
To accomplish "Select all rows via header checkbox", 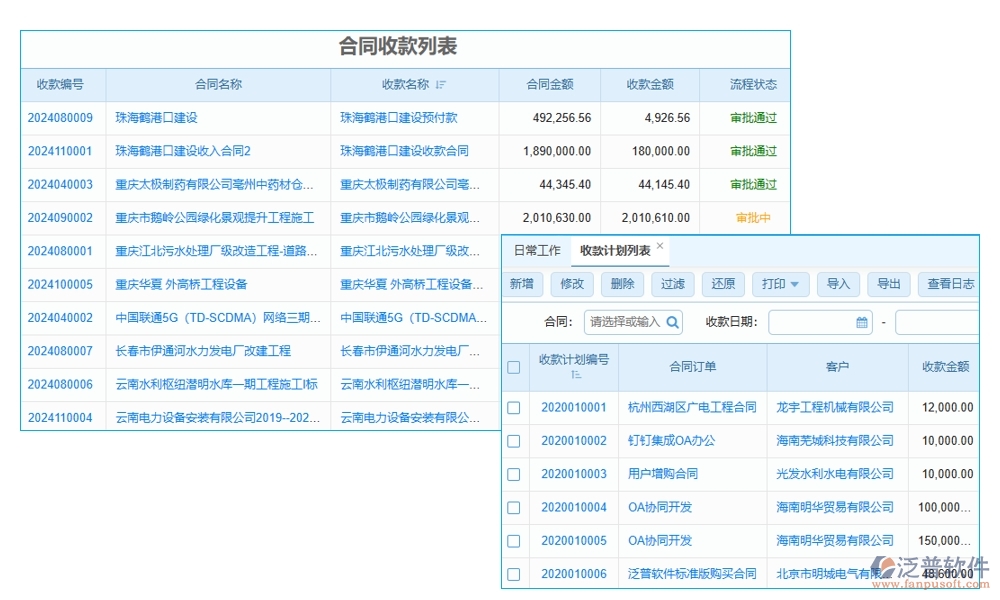I will coord(514,367).
